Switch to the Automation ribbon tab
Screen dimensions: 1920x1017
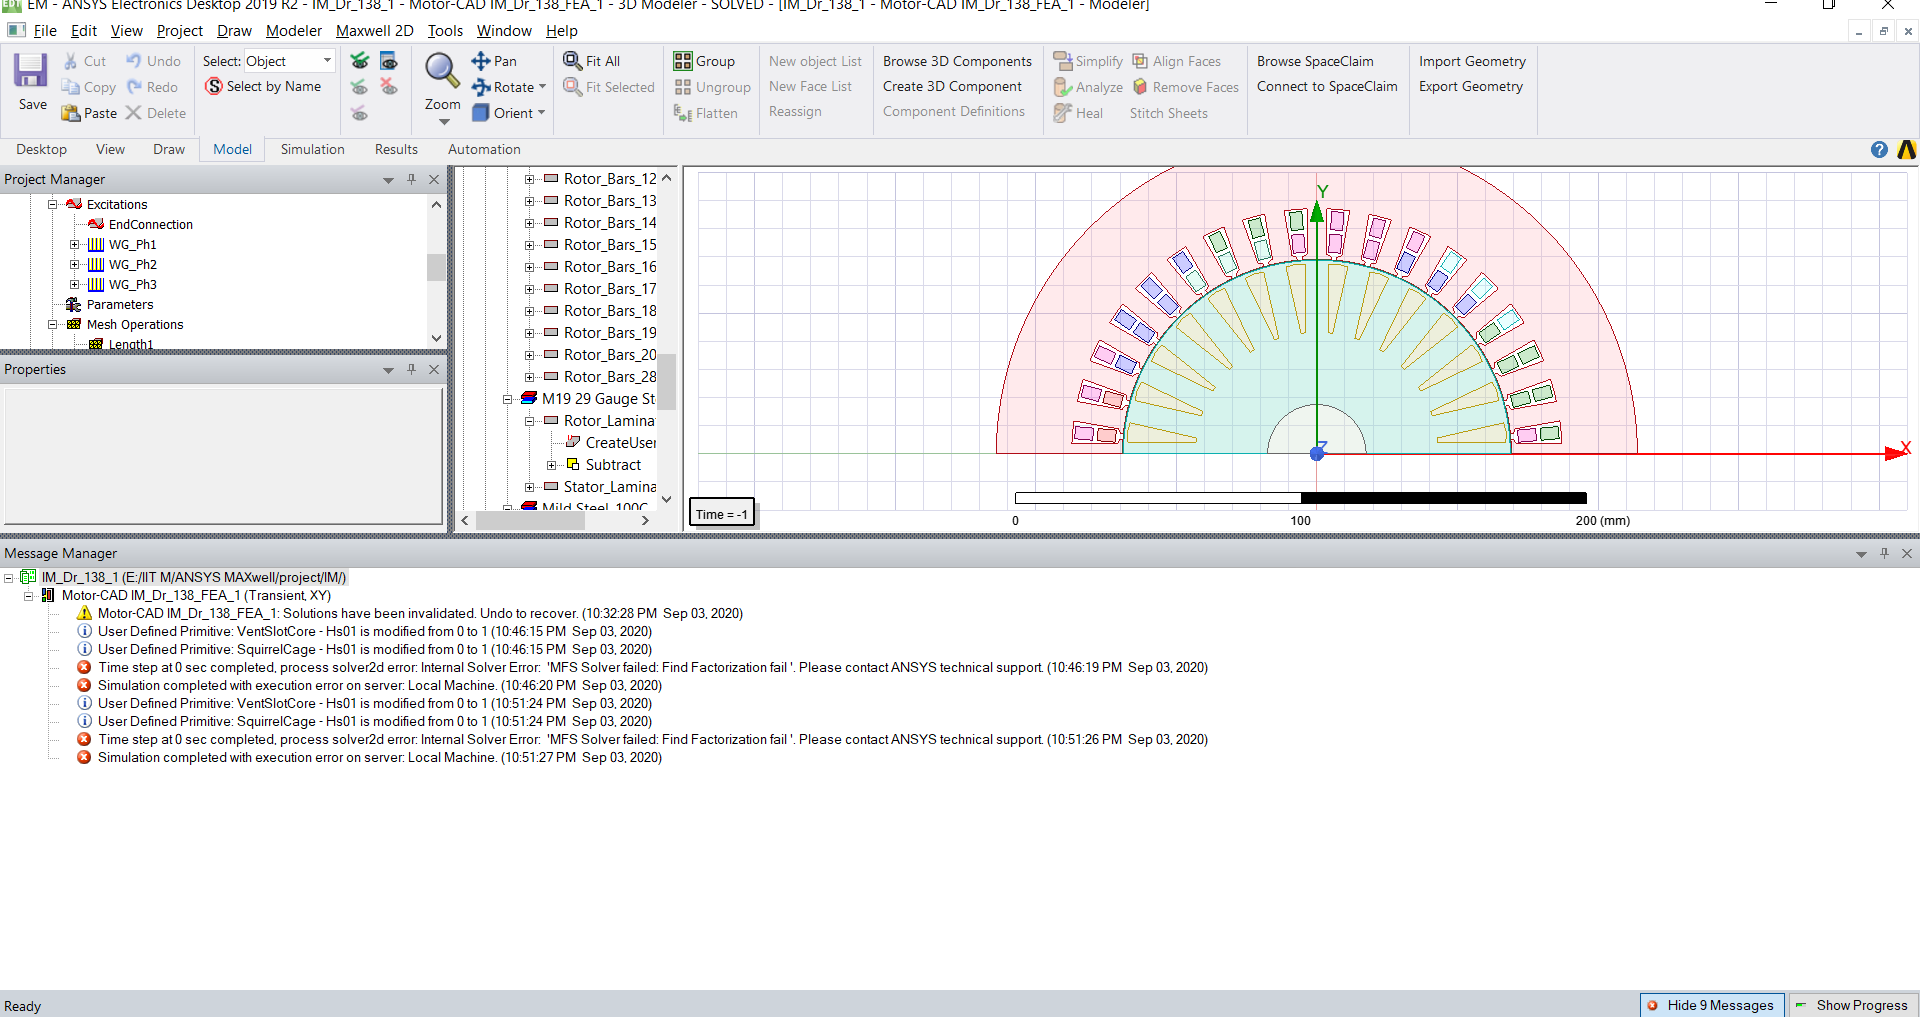[484, 149]
